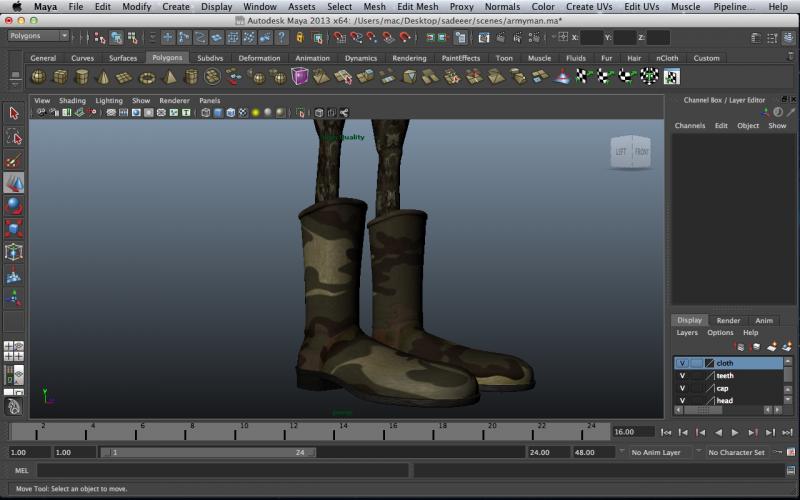800x500 pixels.
Task: Click the polygon torus shelf icon
Action: pyautogui.click(x=147, y=77)
